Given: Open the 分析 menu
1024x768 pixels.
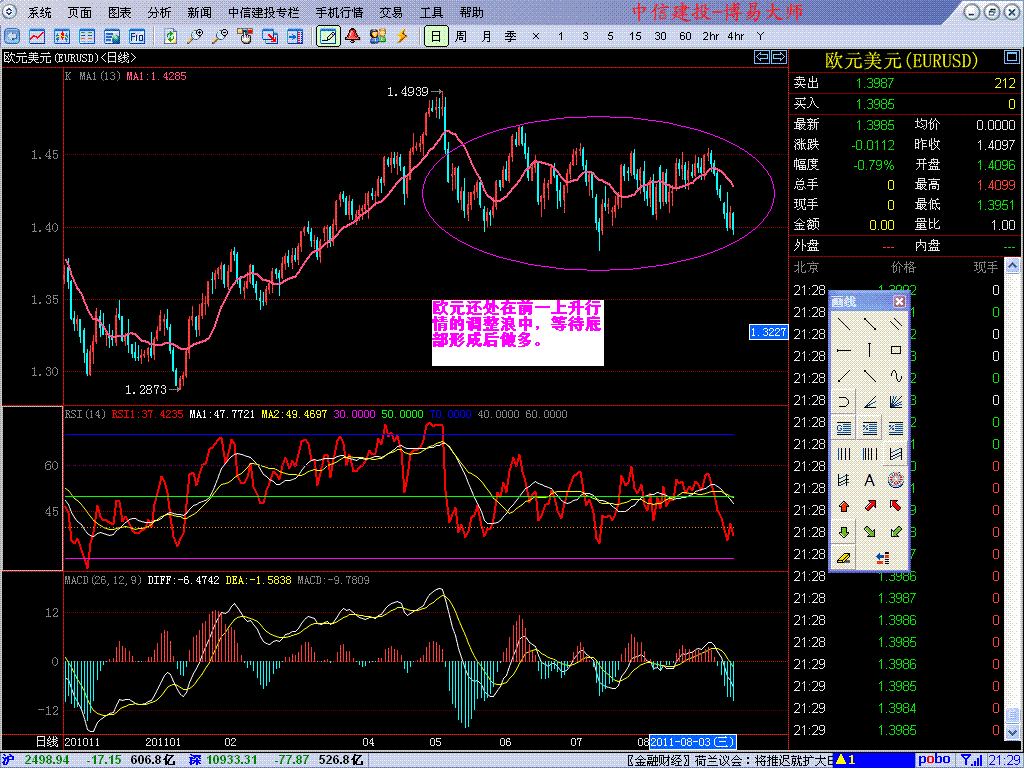Looking at the screenshot, I should [x=159, y=12].
